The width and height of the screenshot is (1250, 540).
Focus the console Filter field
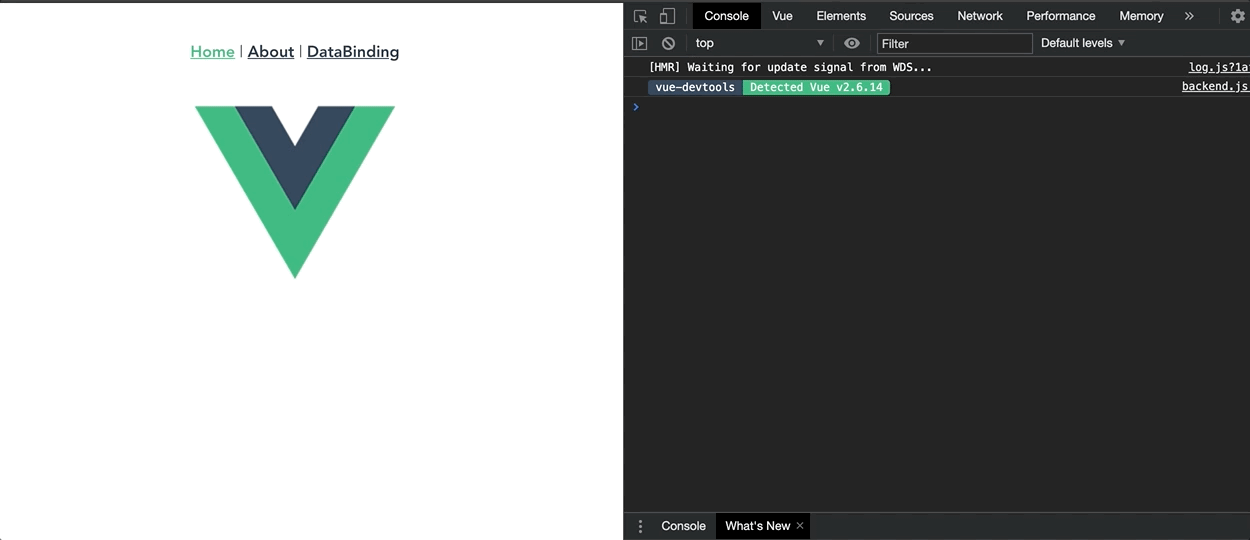954,43
